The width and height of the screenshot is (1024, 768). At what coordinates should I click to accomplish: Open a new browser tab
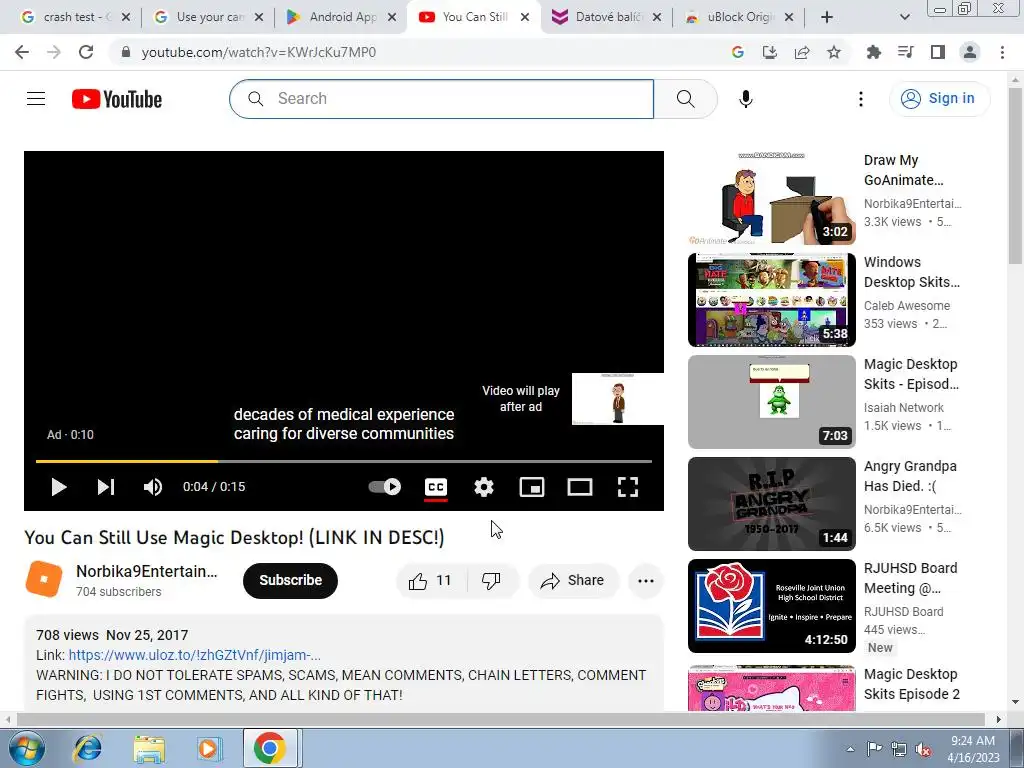click(x=827, y=17)
